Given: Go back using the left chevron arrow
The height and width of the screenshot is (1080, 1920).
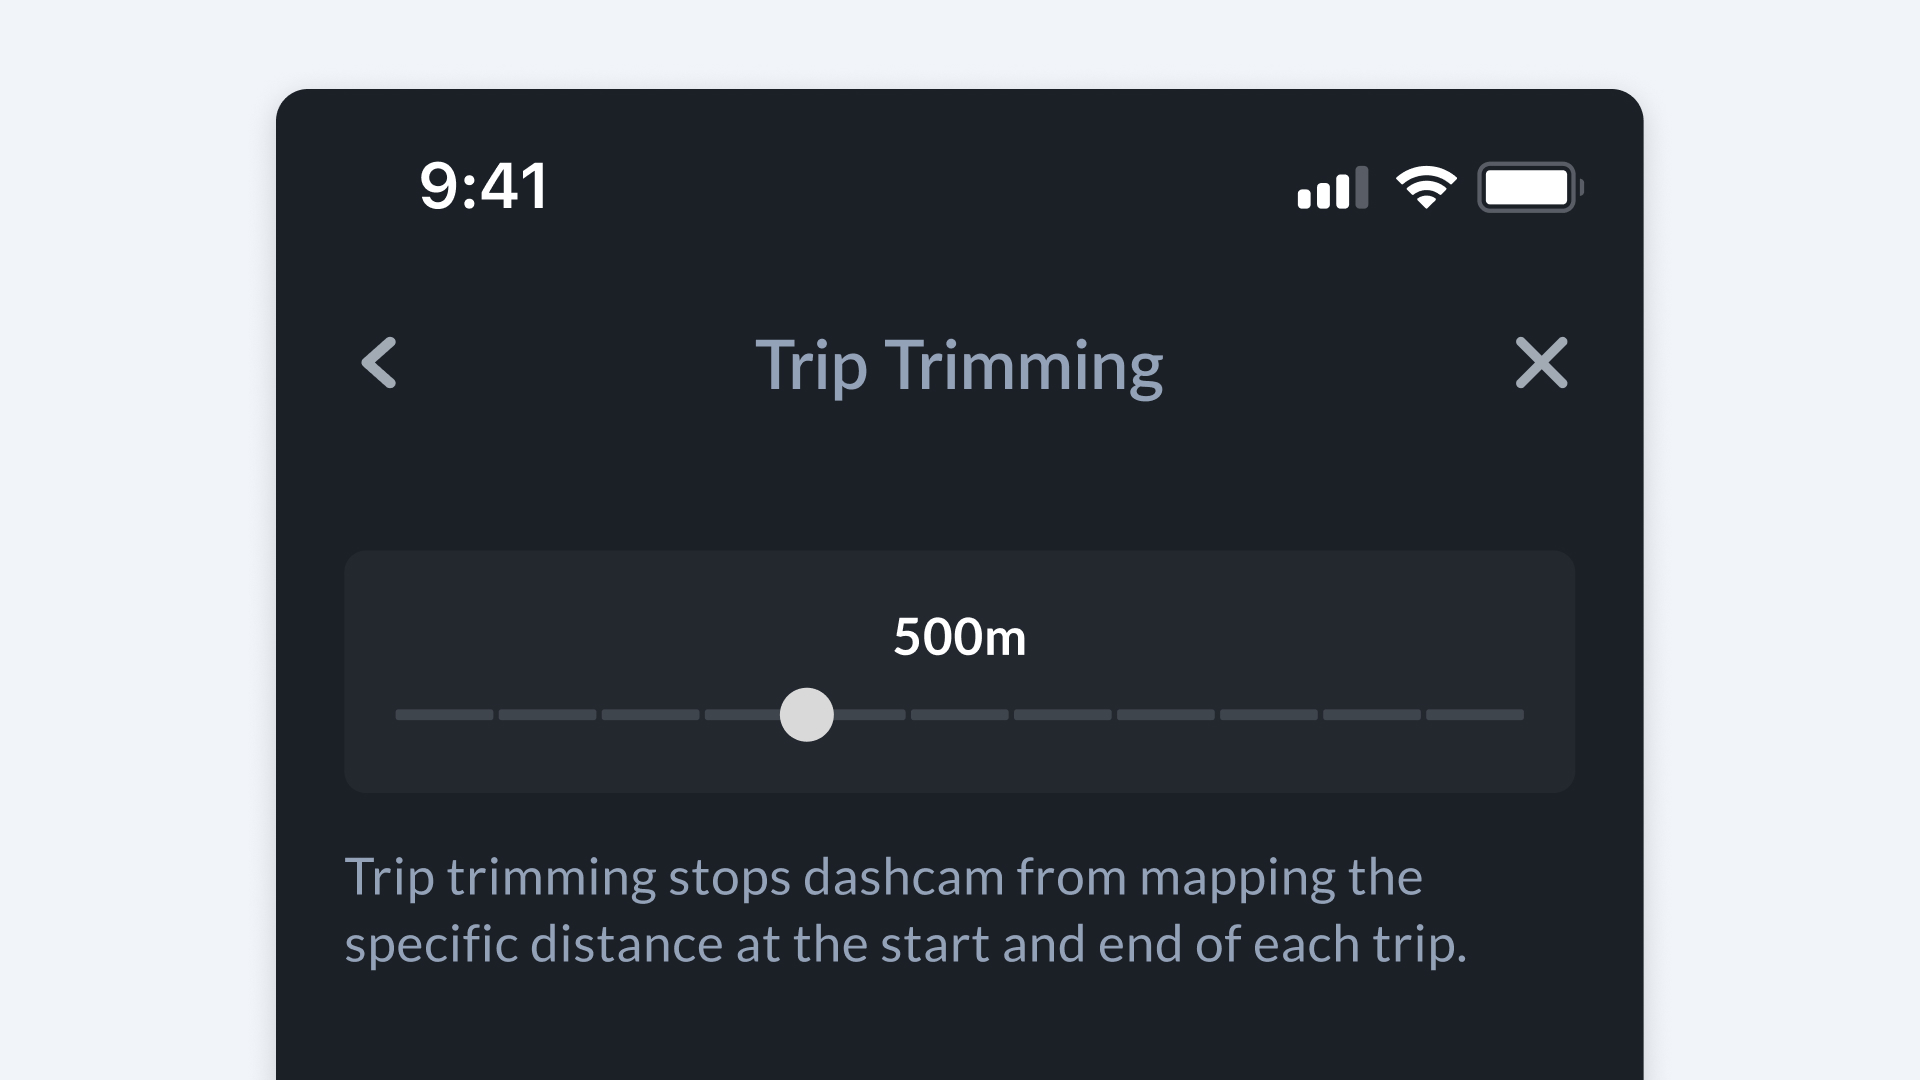Looking at the screenshot, I should tap(379, 362).
